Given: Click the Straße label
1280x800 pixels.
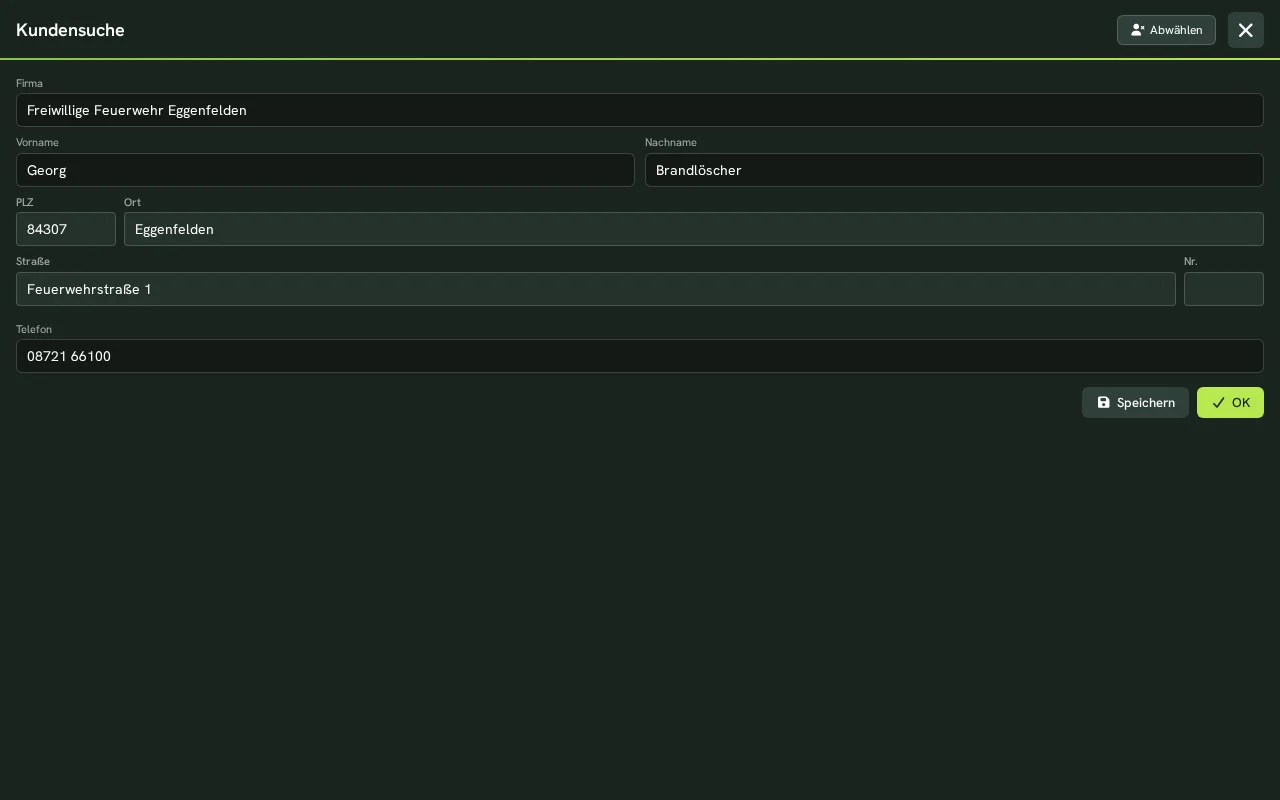Looking at the screenshot, I should [33, 261].
